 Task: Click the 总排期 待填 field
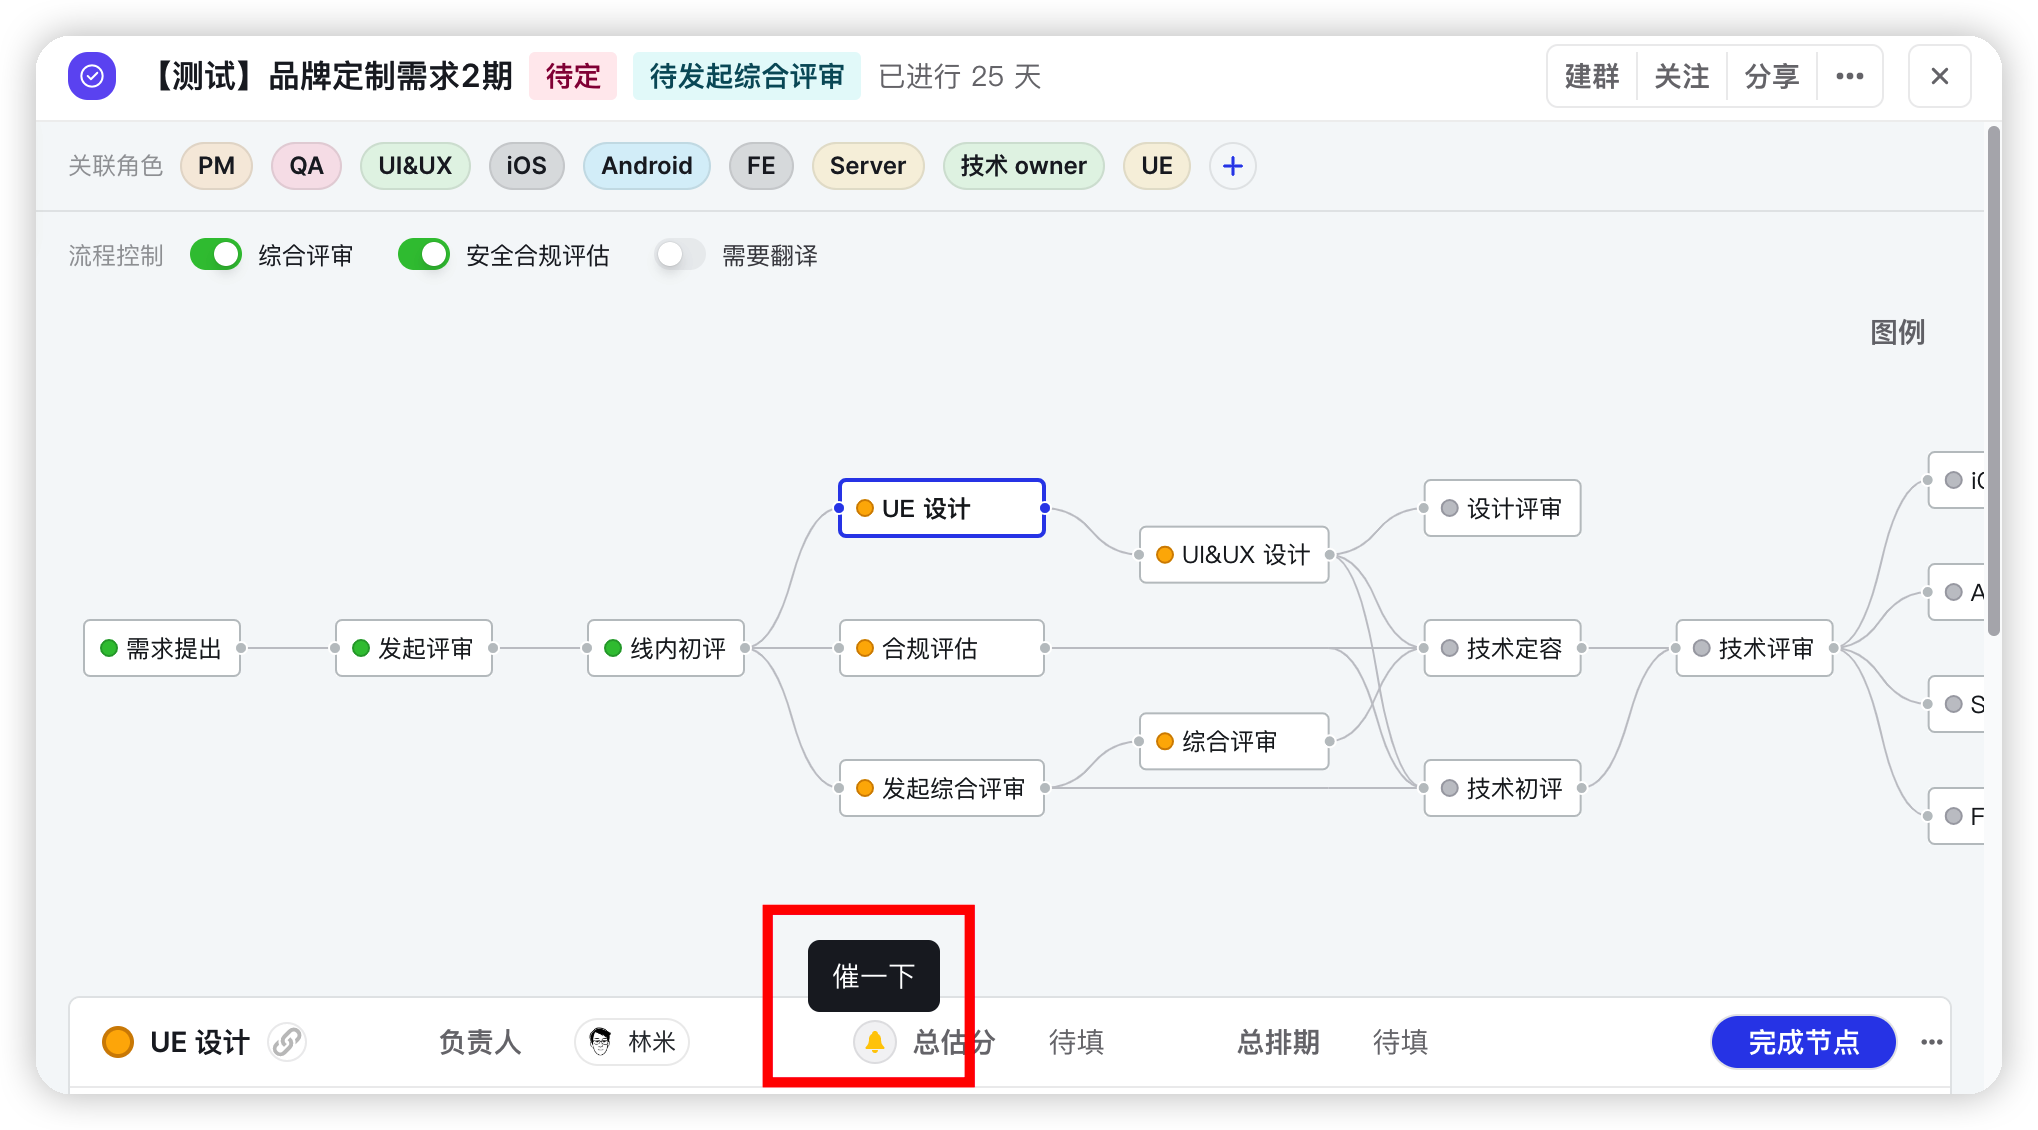[x=1399, y=1042]
